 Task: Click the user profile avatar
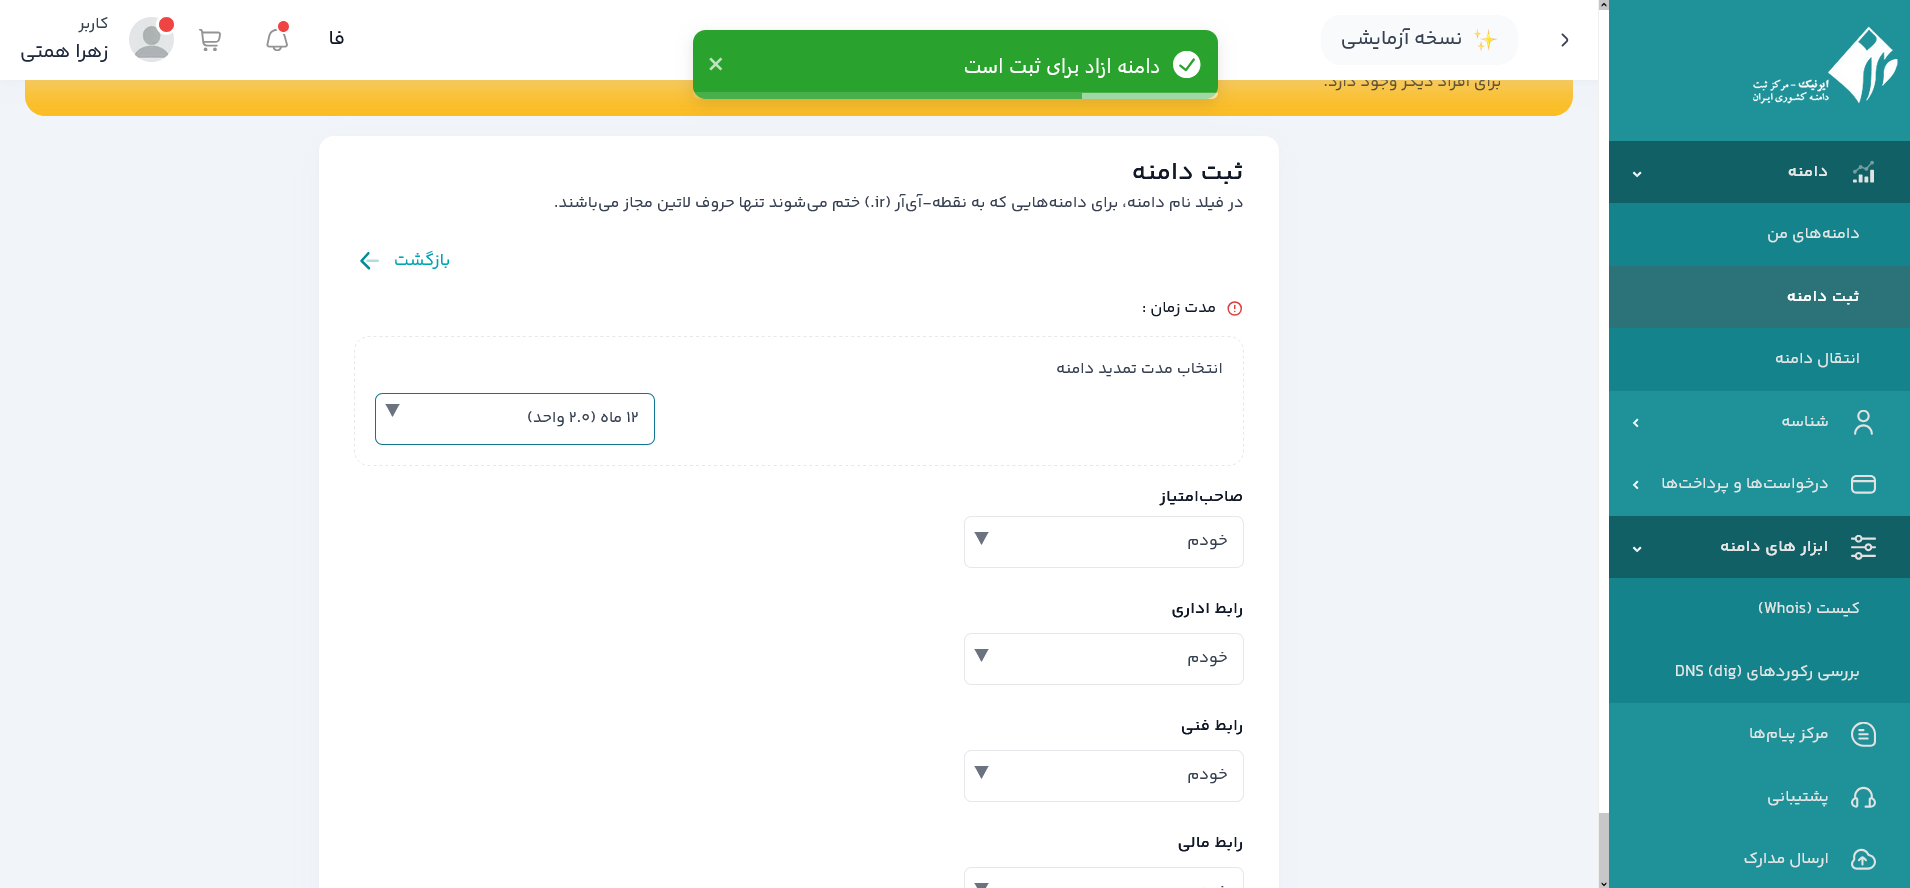151,39
